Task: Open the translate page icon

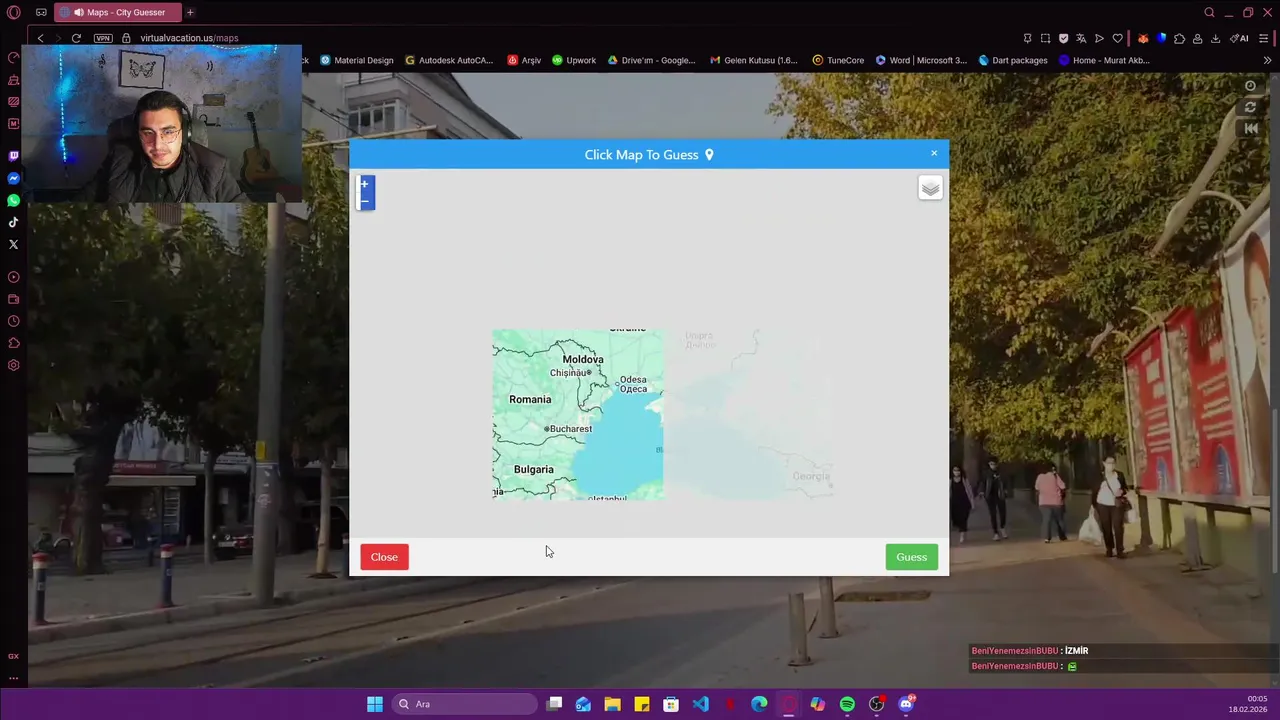Action: coord(1081,38)
